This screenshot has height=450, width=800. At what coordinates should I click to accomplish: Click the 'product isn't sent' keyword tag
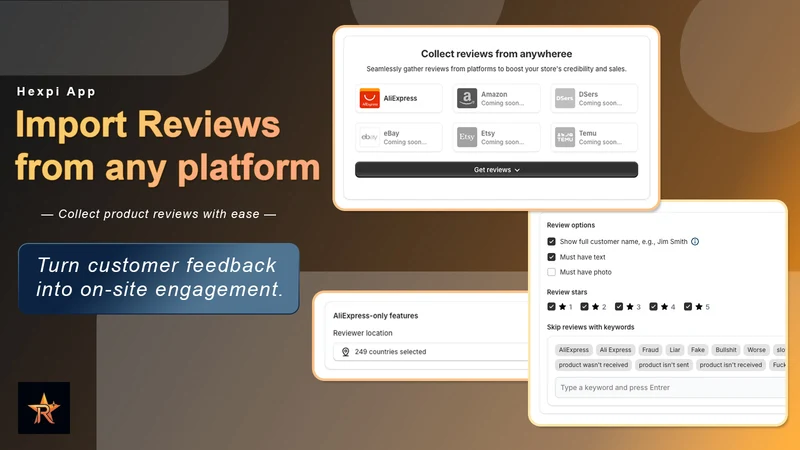tap(664, 365)
